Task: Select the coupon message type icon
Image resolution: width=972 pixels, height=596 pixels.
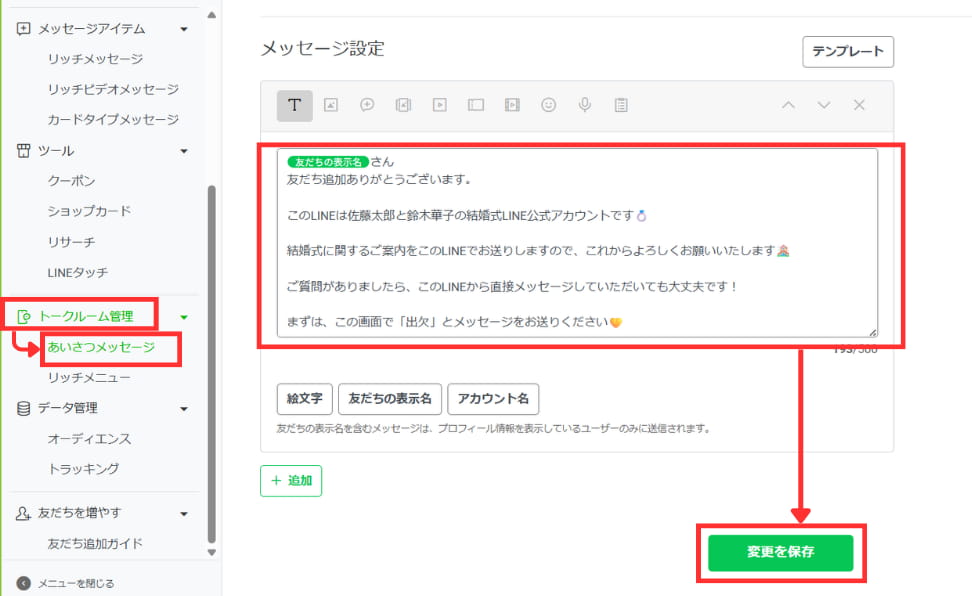Action: point(476,105)
